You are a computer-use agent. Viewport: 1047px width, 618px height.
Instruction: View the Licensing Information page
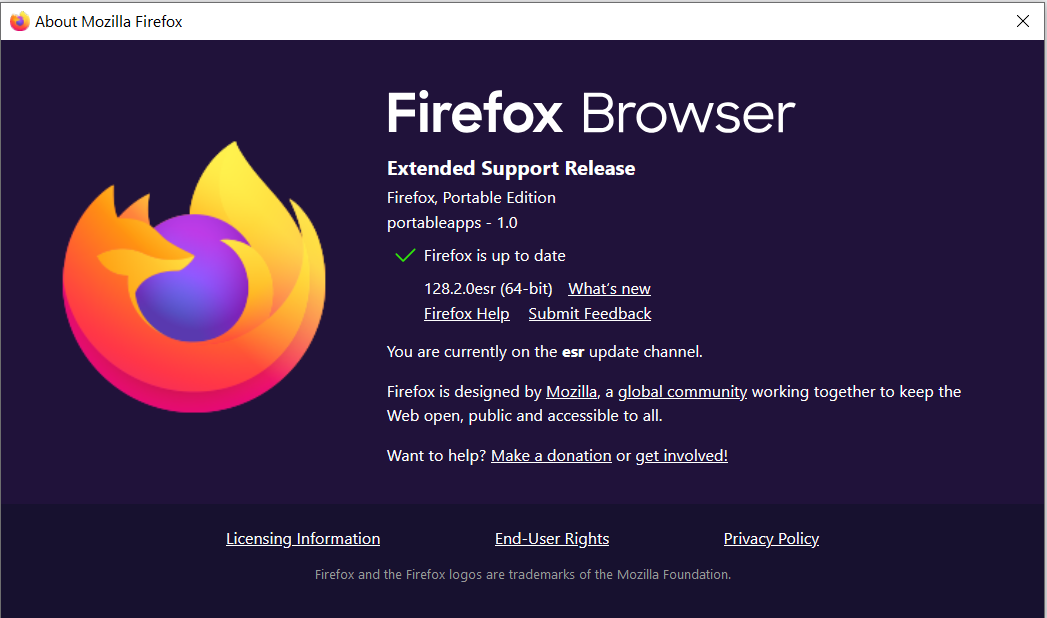click(303, 539)
